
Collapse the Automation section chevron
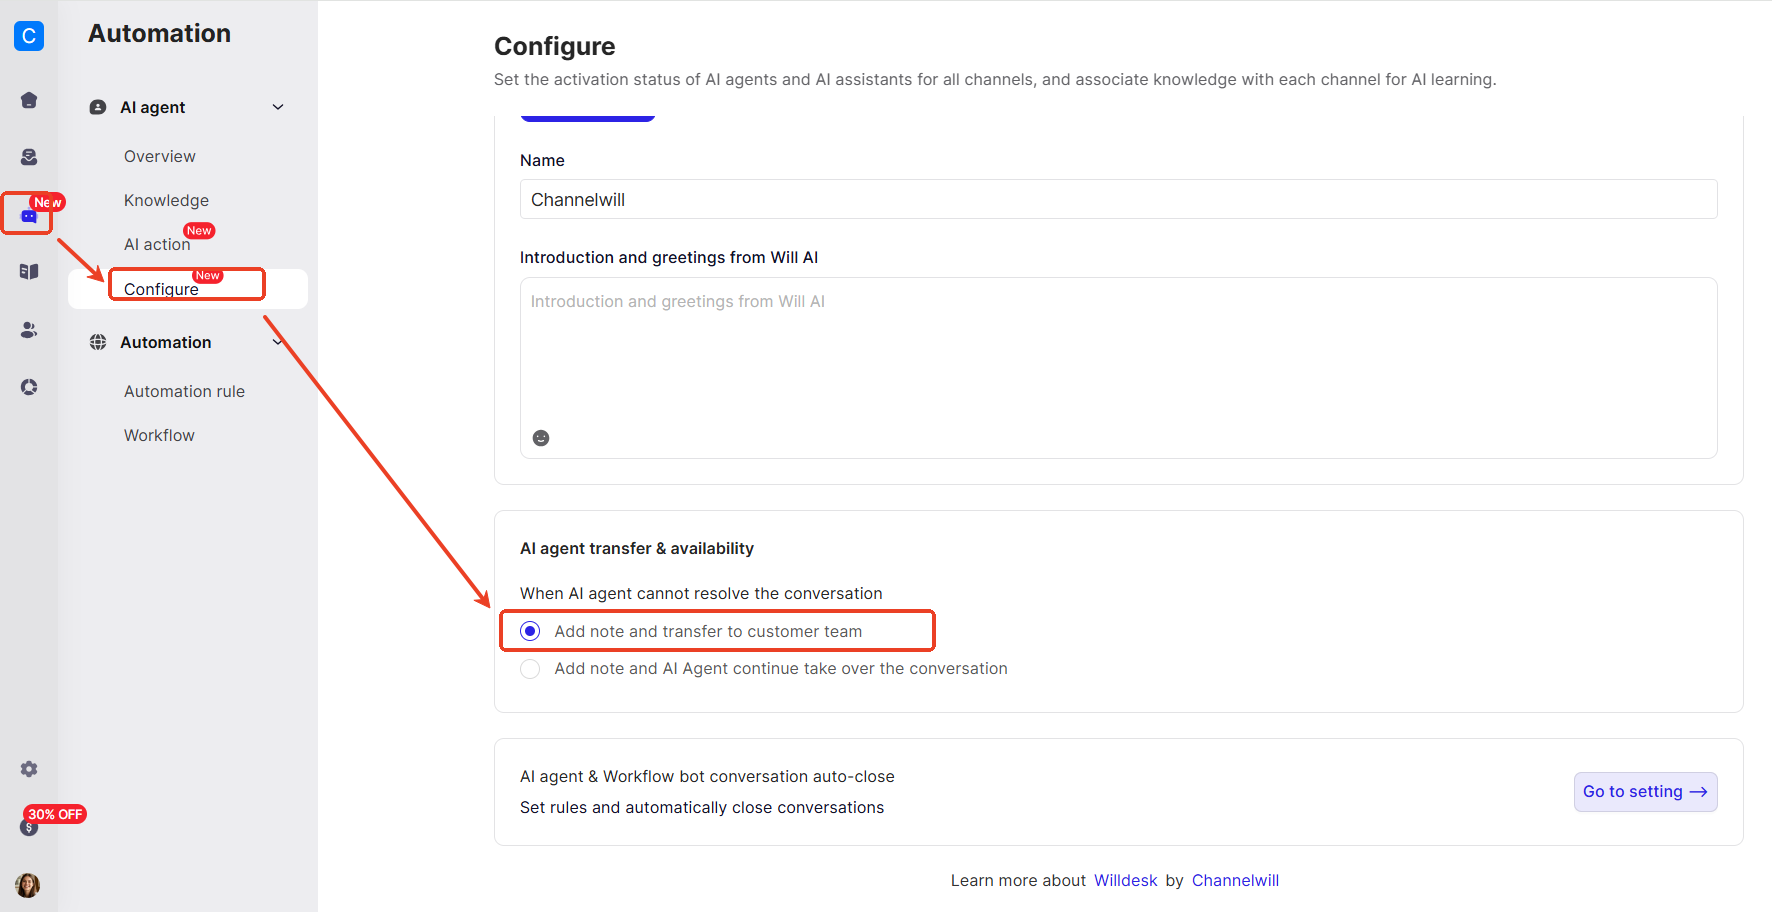[278, 342]
